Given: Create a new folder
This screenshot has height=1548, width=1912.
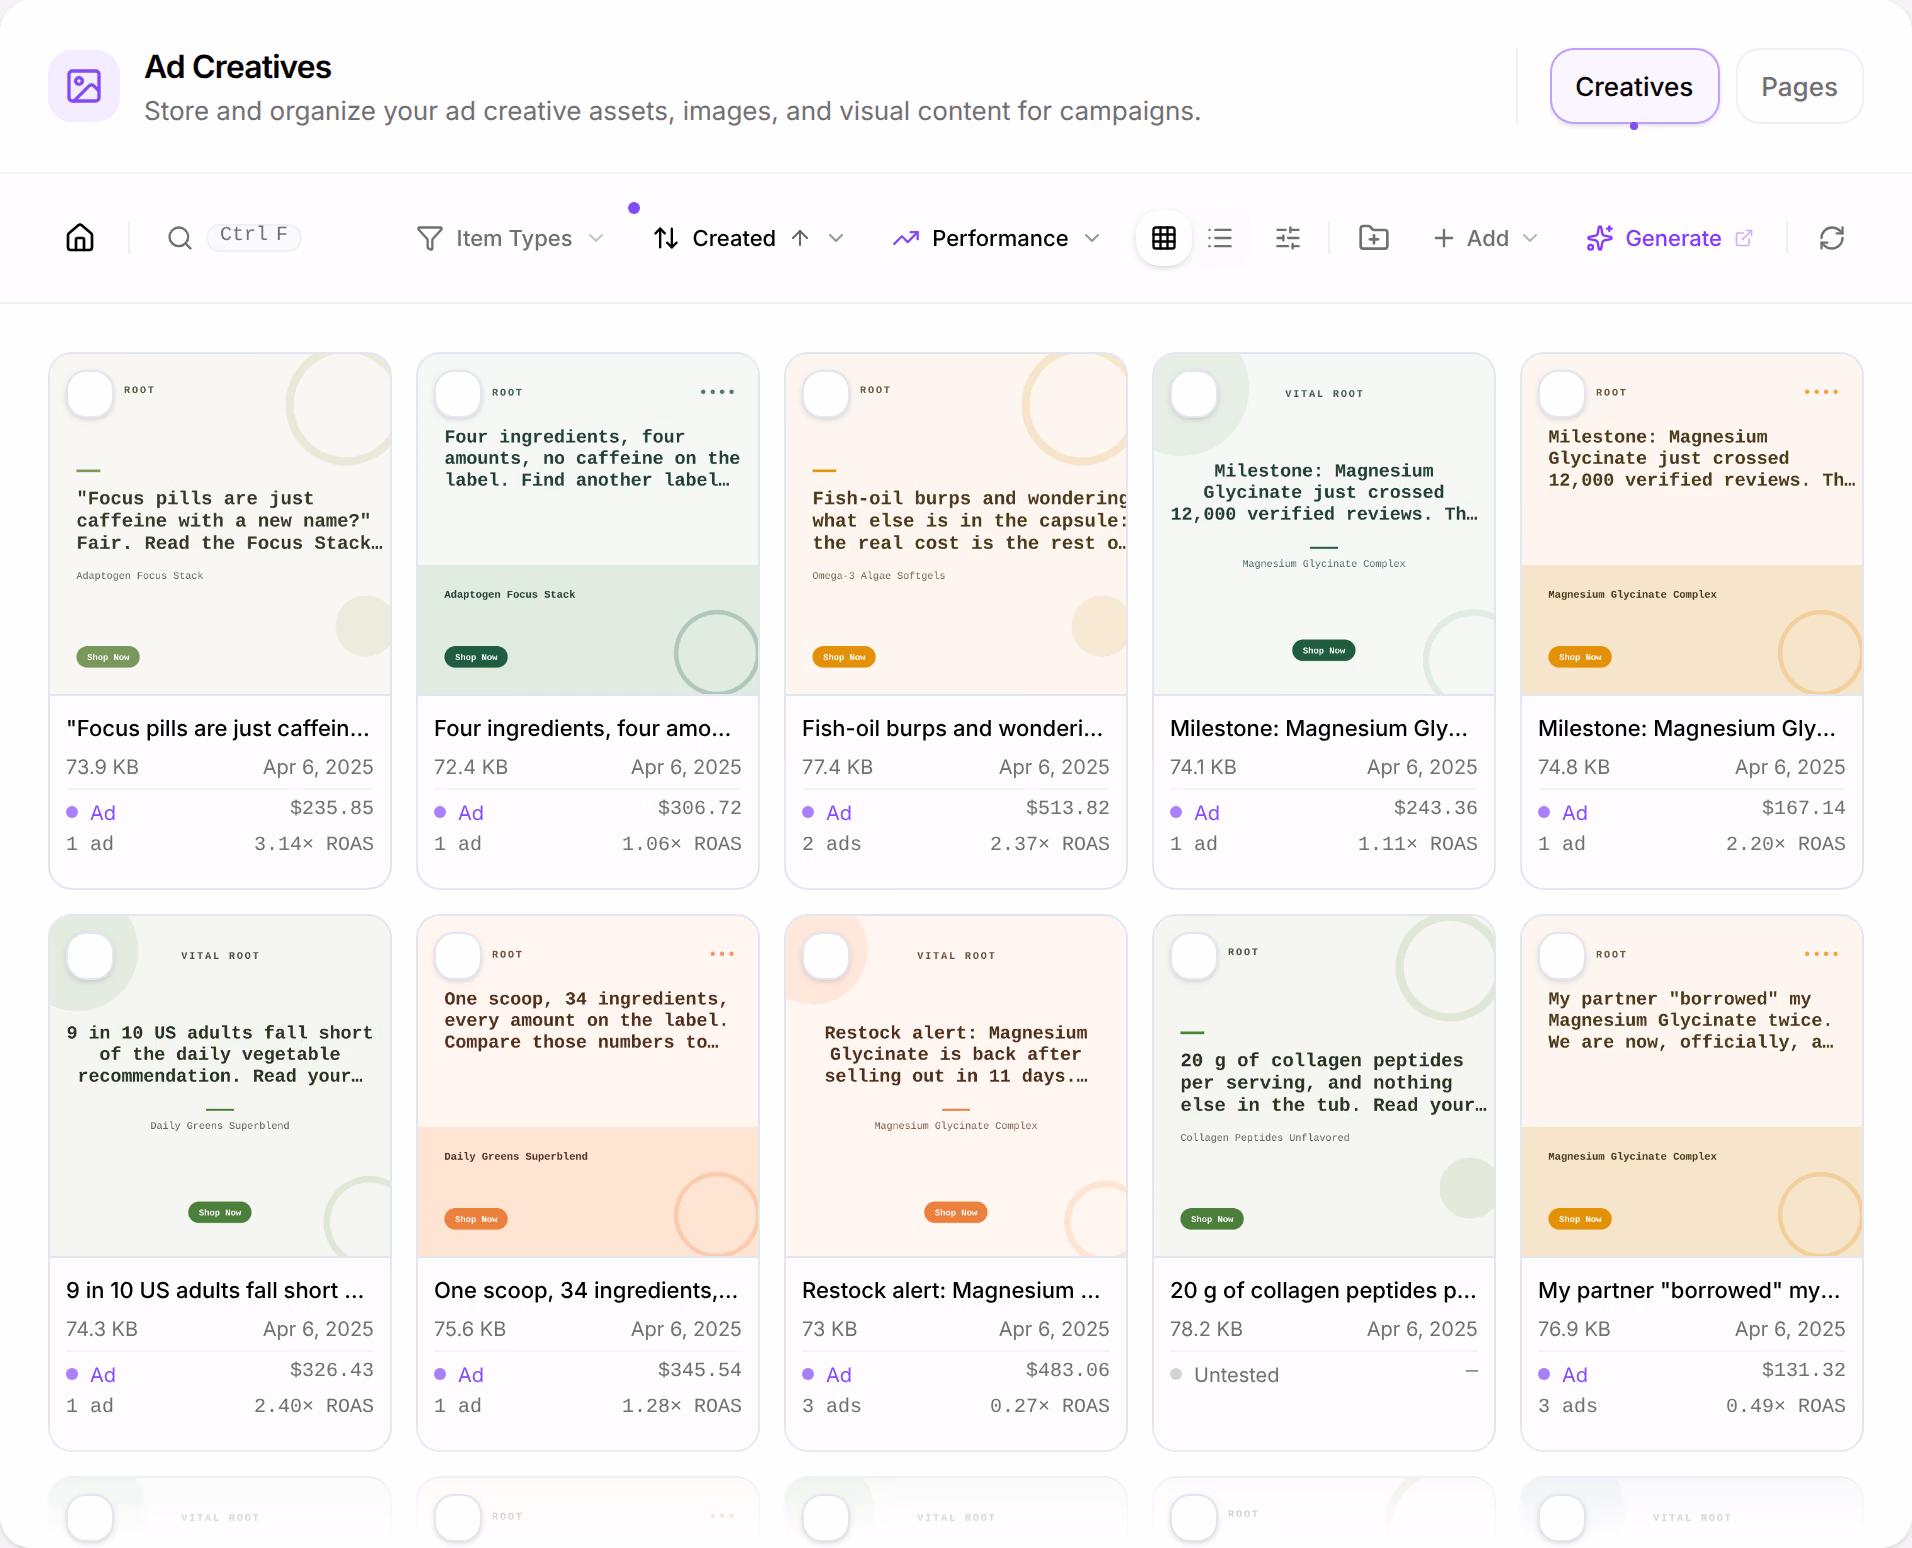Looking at the screenshot, I should [1374, 238].
